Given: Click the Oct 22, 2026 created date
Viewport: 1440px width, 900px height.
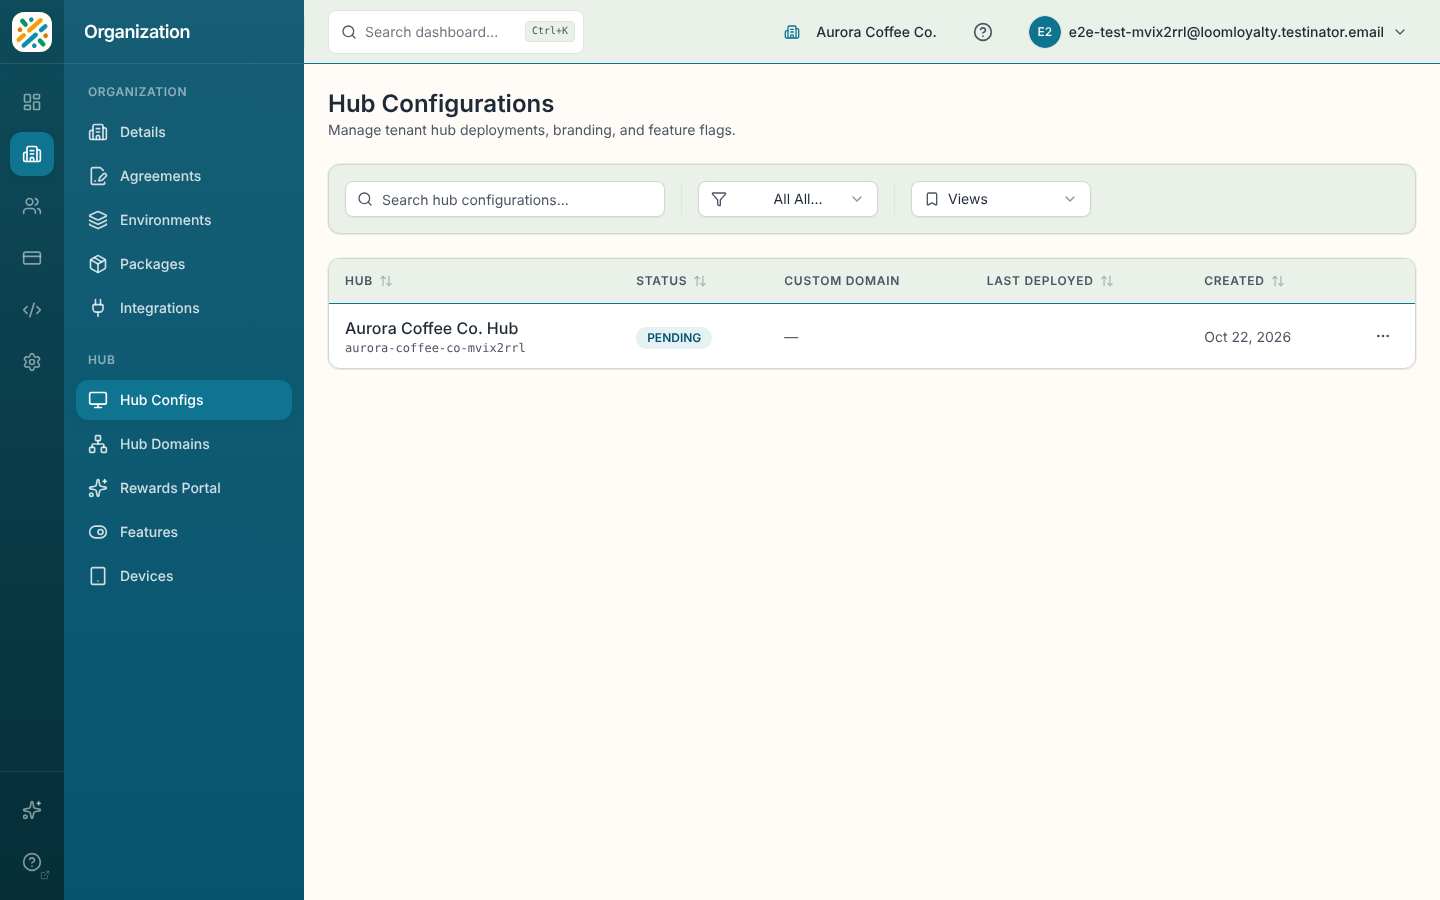Looking at the screenshot, I should (1247, 337).
